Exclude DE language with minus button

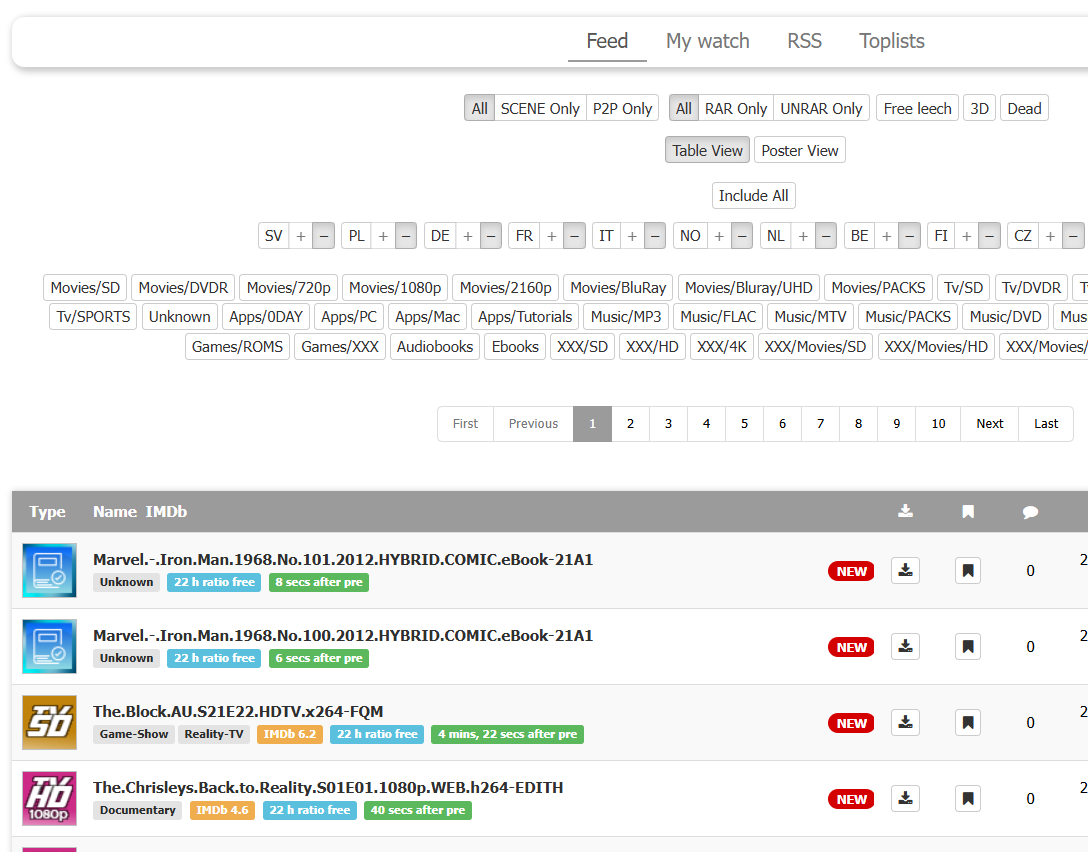point(490,236)
